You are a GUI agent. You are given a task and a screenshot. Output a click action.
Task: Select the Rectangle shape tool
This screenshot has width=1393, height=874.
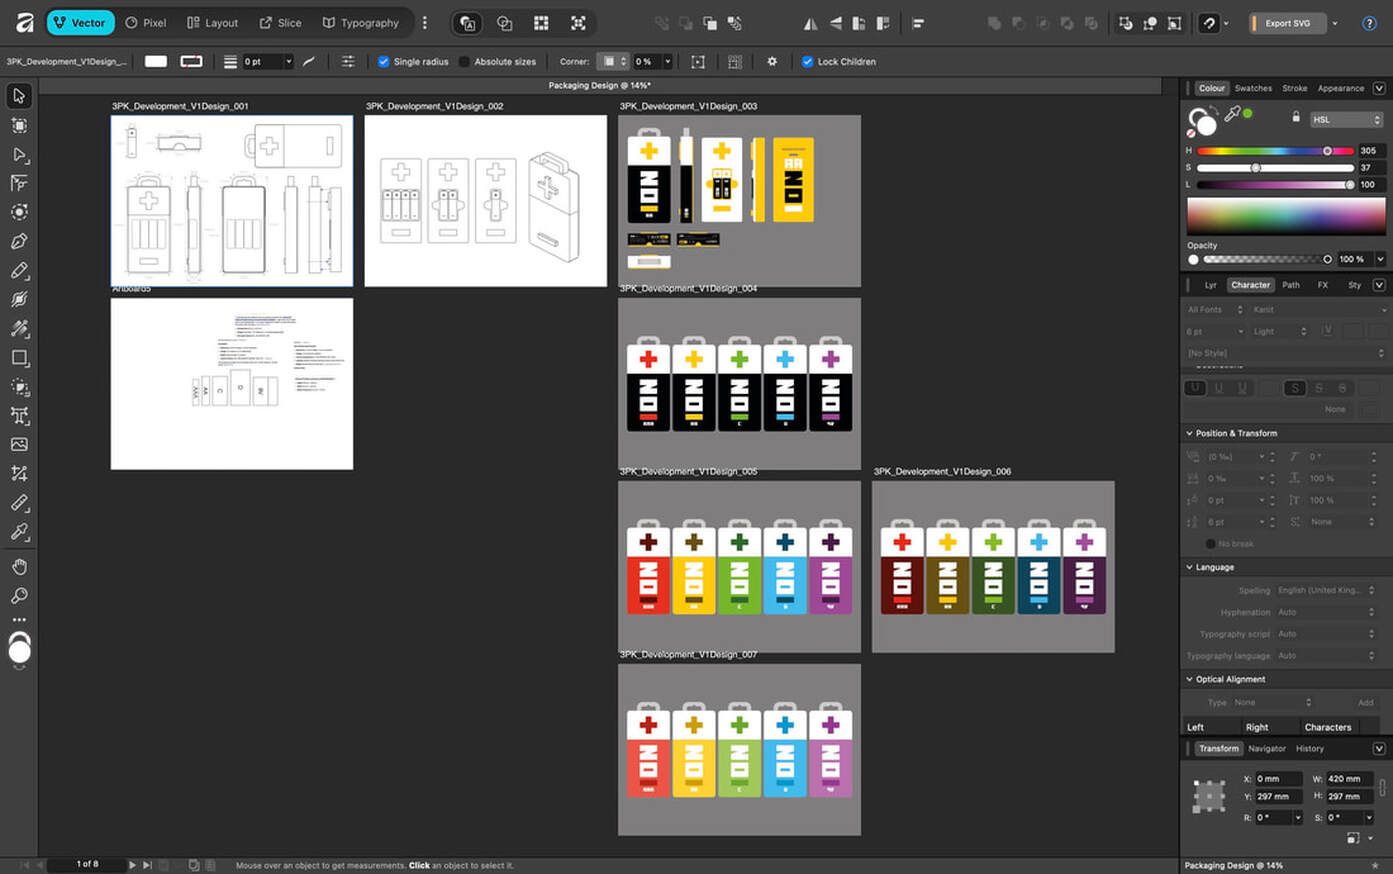[x=19, y=358]
